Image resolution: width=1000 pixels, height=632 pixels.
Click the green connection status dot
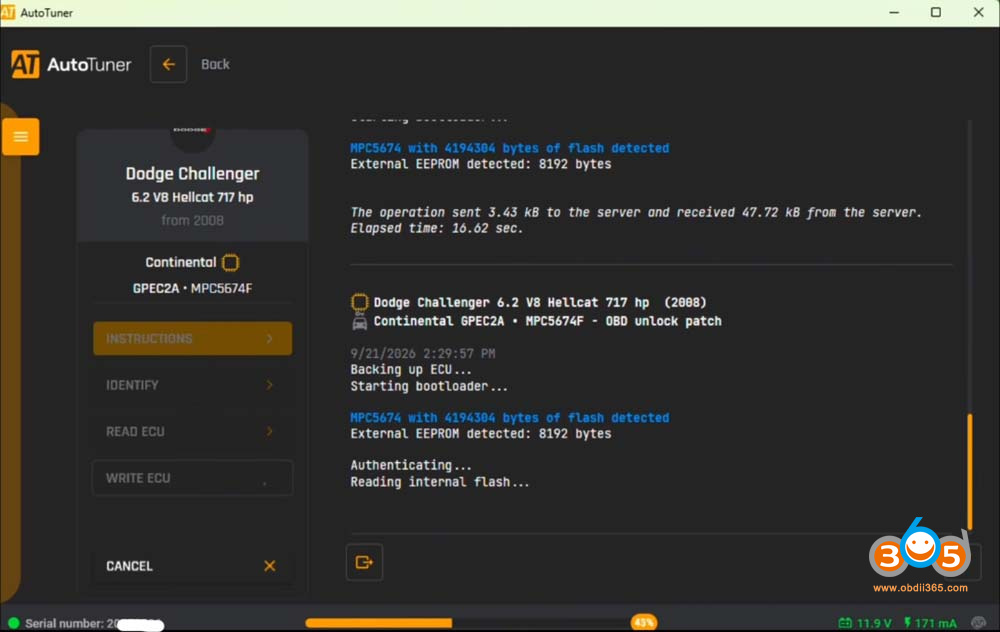coord(13,623)
